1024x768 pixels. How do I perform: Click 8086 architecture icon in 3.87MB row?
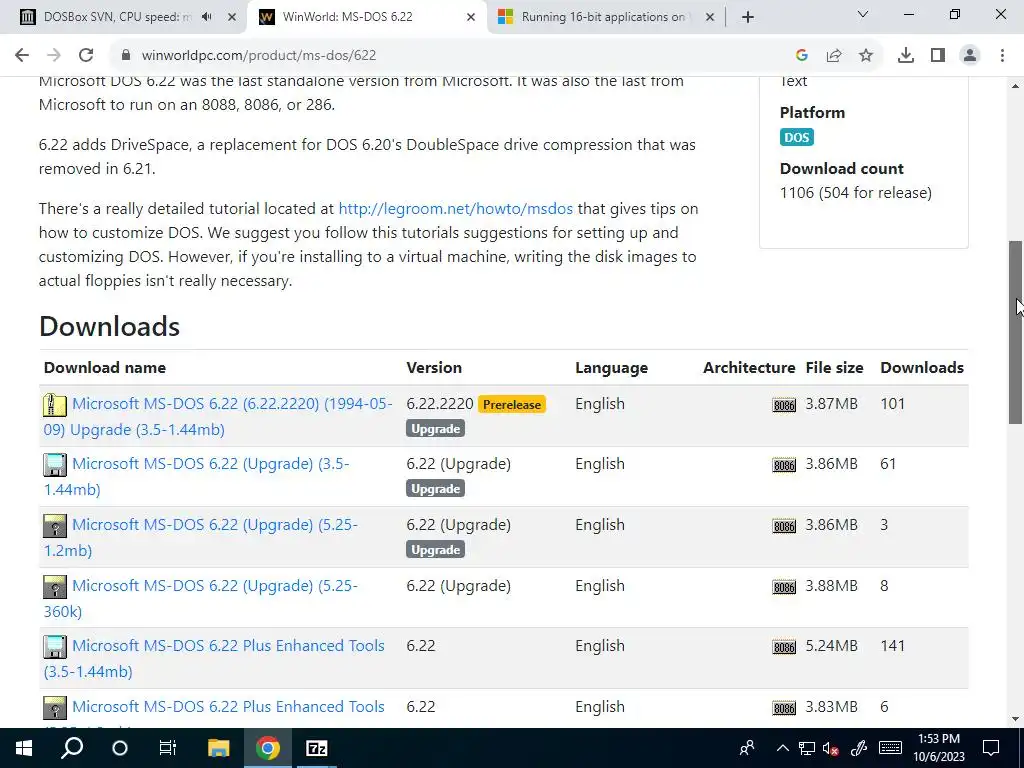tap(784, 405)
